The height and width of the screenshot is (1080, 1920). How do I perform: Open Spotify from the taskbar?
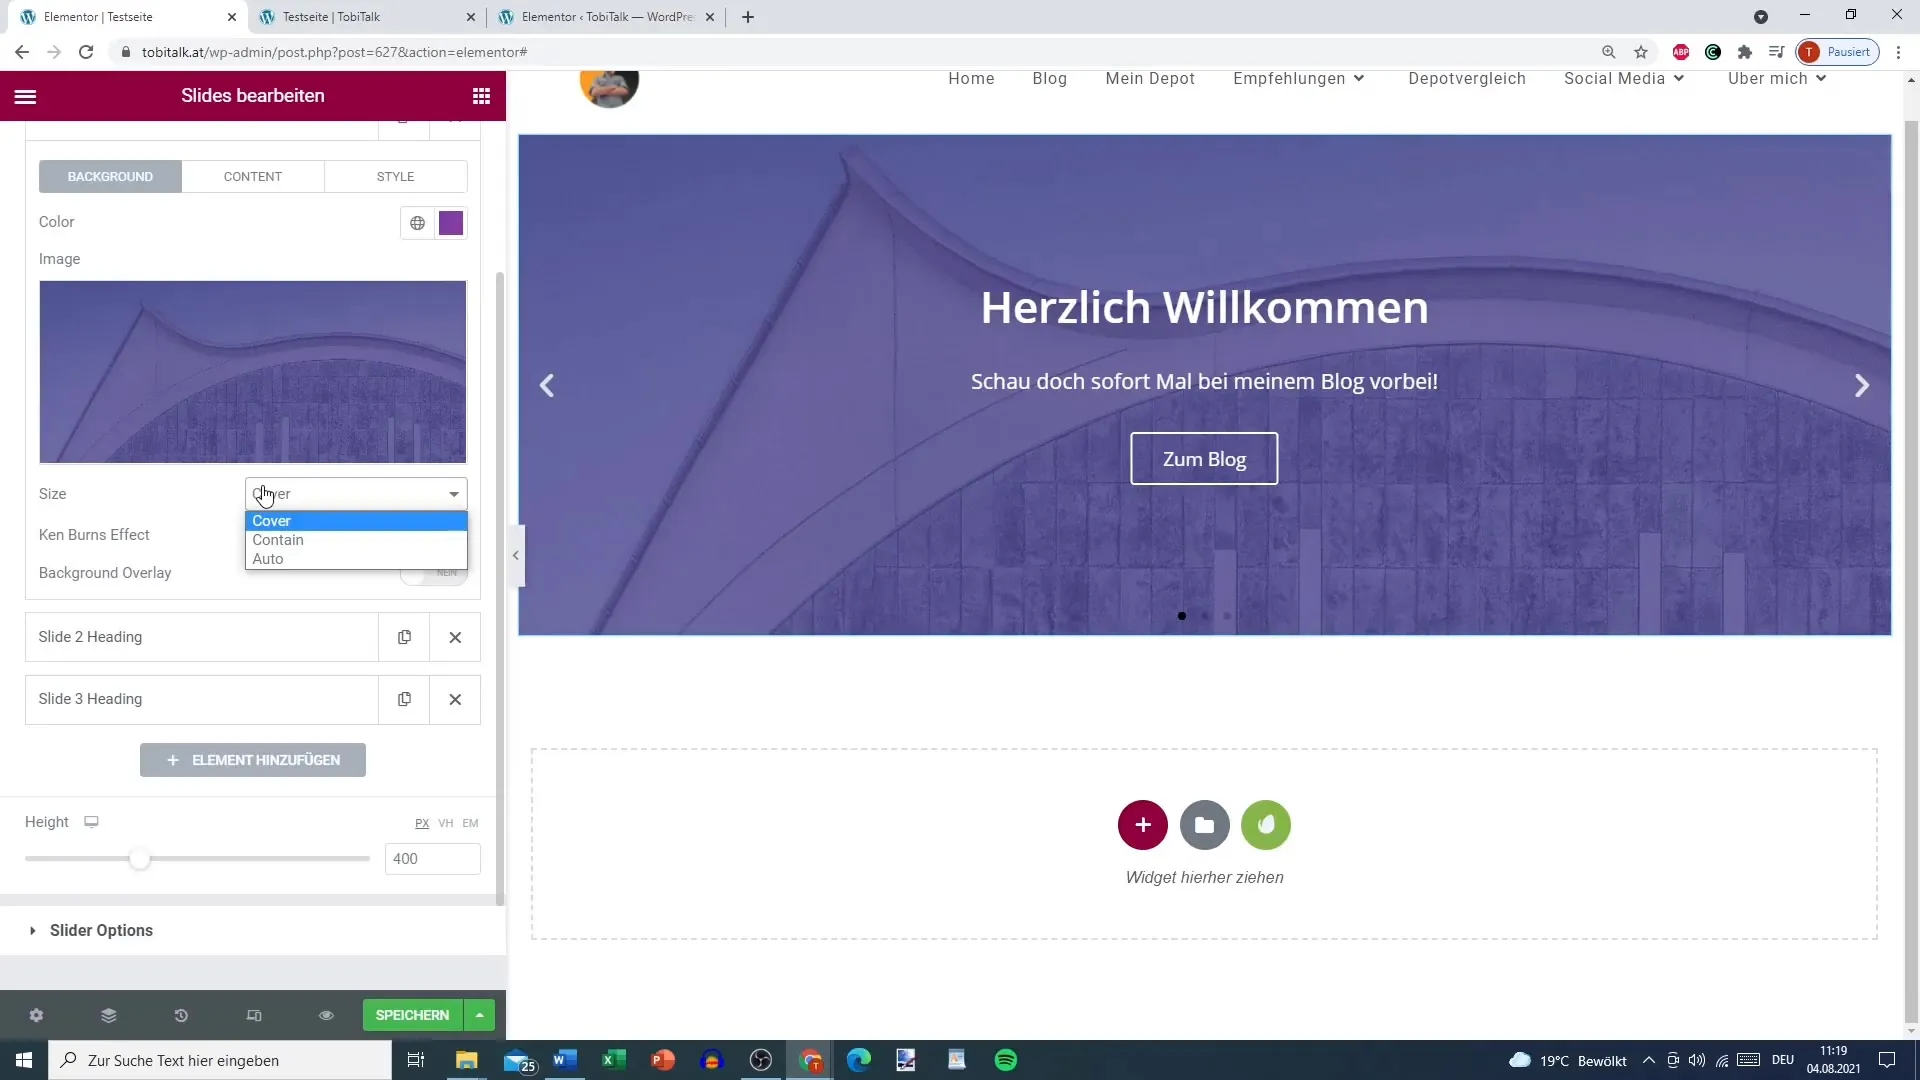tap(1006, 1060)
